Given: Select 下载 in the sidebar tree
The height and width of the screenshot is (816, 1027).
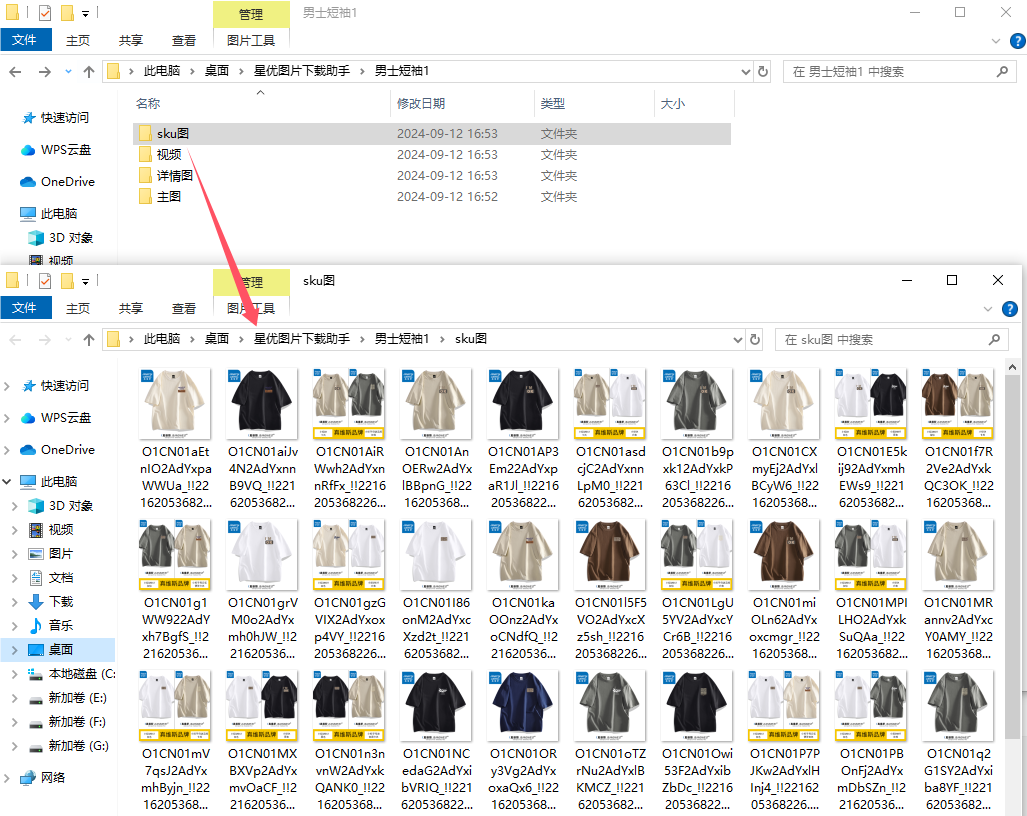Looking at the screenshot, I should [60, 601].
